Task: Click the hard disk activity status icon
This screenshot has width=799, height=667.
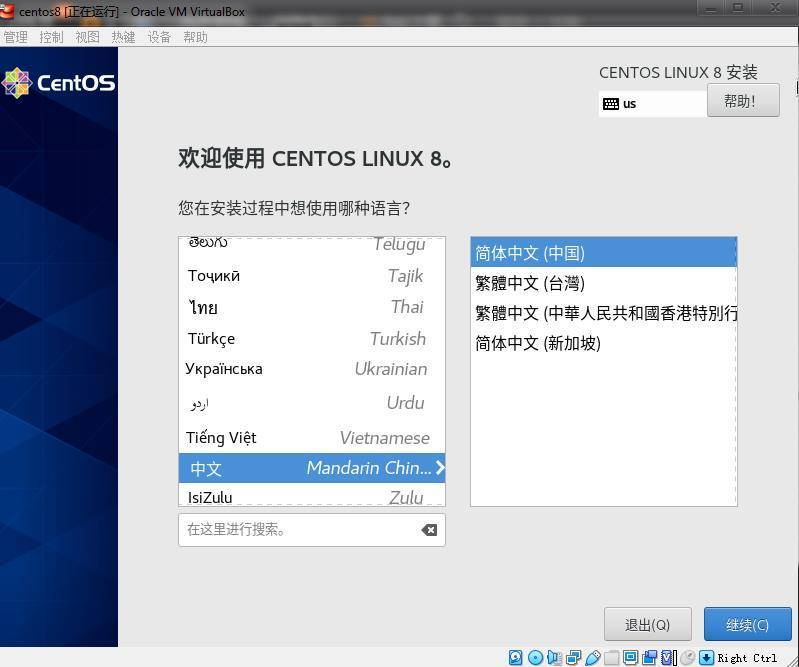Action: [516, 657]
